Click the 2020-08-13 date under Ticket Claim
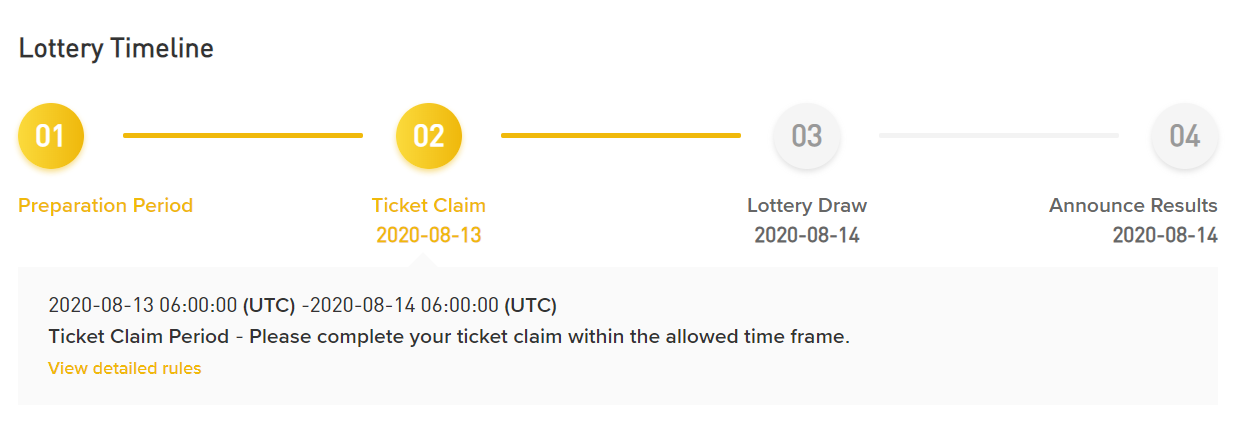 click(429, 236)
